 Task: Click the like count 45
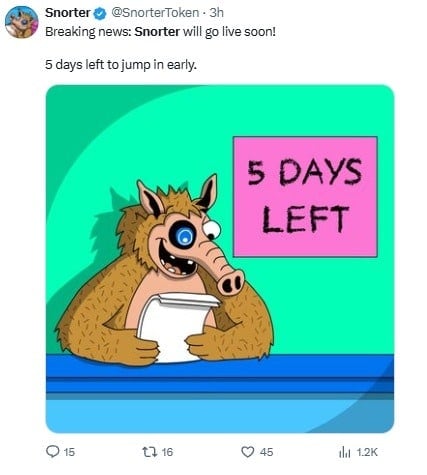(267, 452)
